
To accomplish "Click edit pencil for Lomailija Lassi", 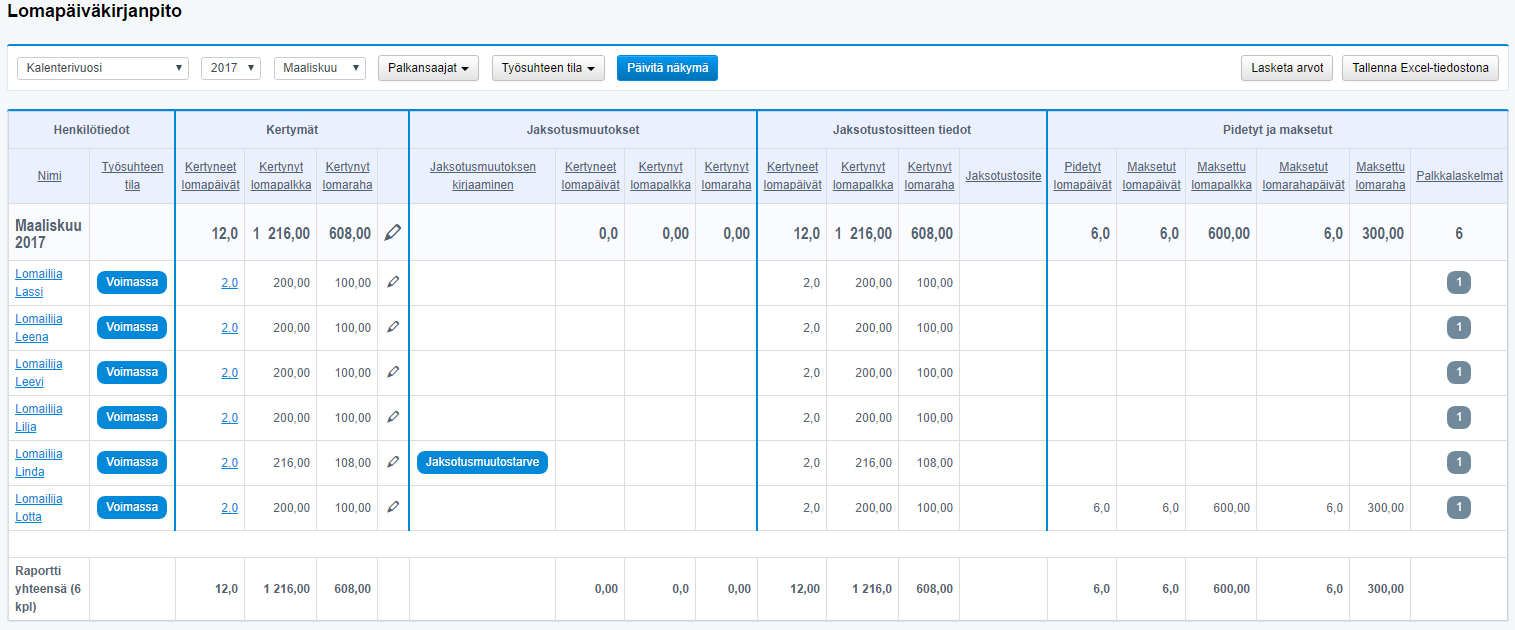I will [x=393, y=283].
